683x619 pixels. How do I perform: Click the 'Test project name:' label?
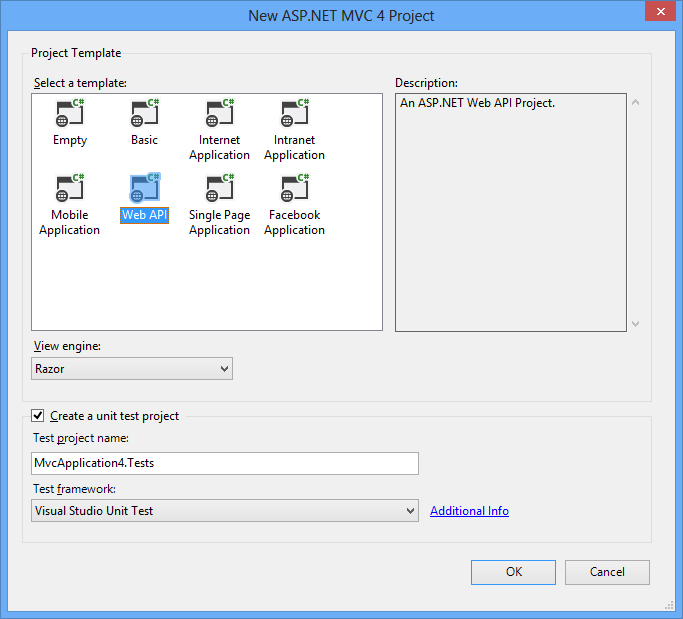point(81,438)
